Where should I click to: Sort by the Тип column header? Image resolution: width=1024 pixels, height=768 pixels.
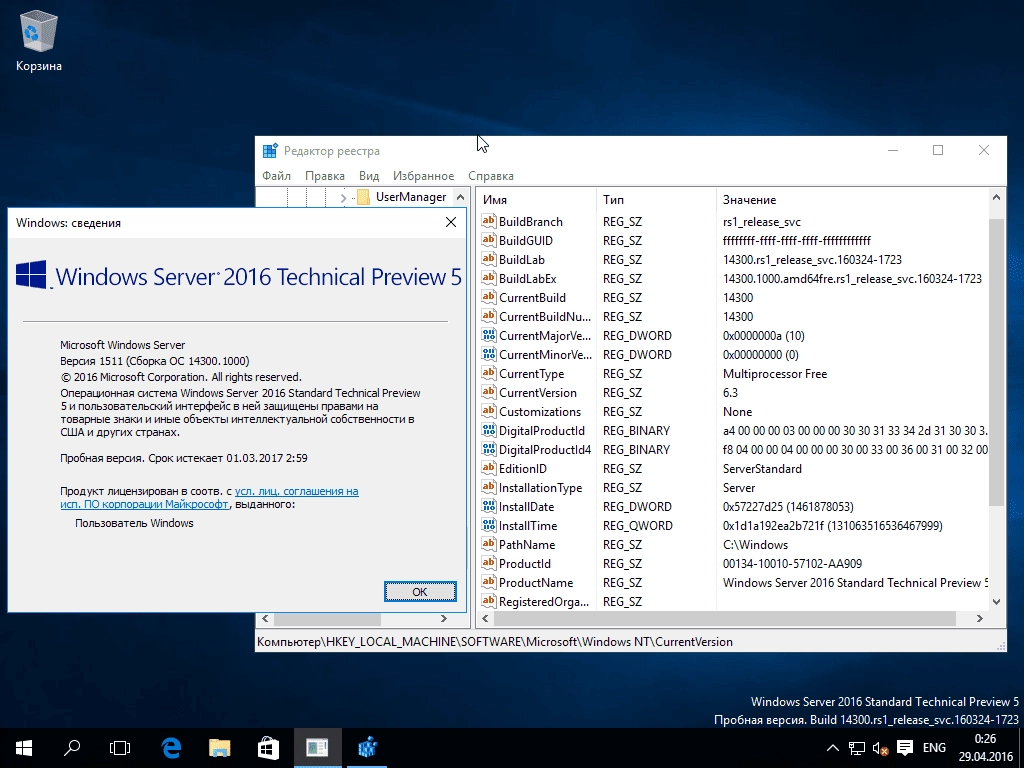[656, 200]
